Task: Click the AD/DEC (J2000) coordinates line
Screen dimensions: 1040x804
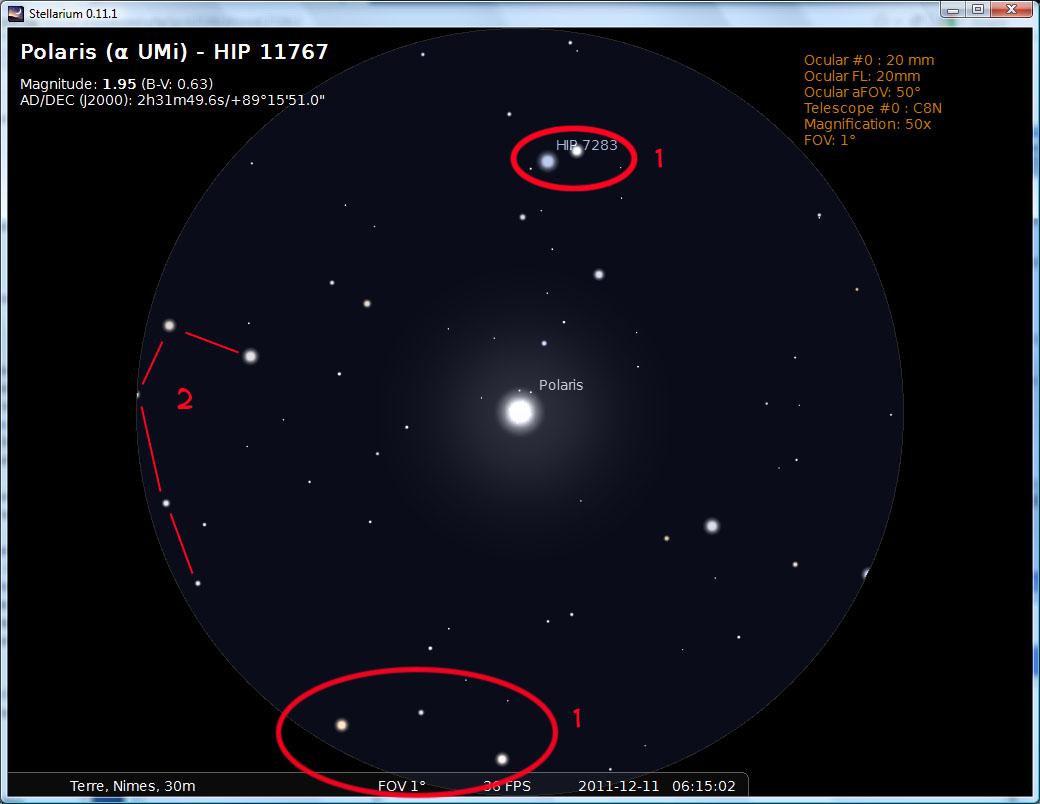Action: 172,100
